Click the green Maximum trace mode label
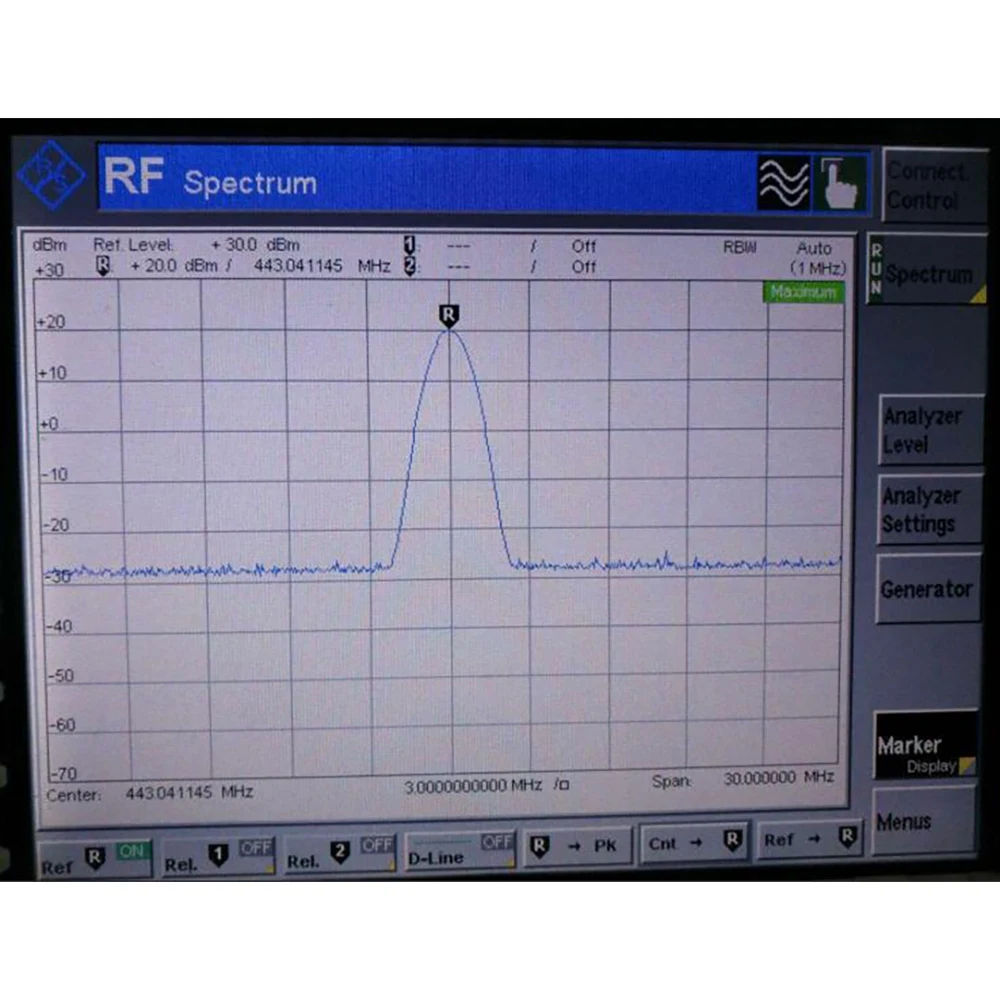 [x=803, y=292]
